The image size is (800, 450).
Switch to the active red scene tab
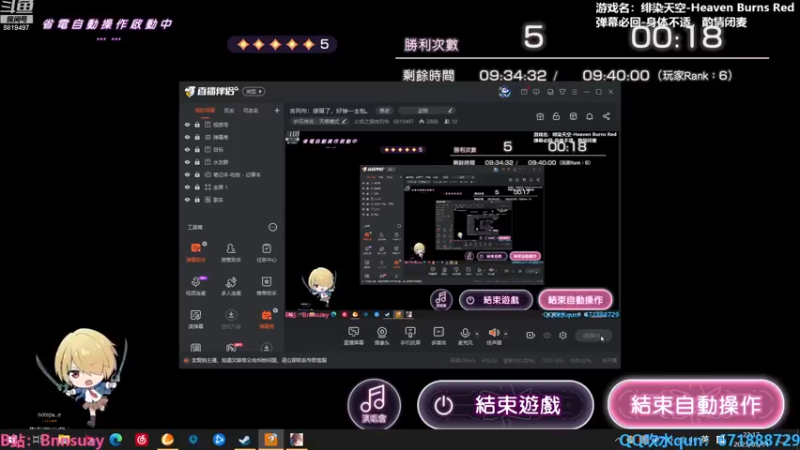point(205,110)
